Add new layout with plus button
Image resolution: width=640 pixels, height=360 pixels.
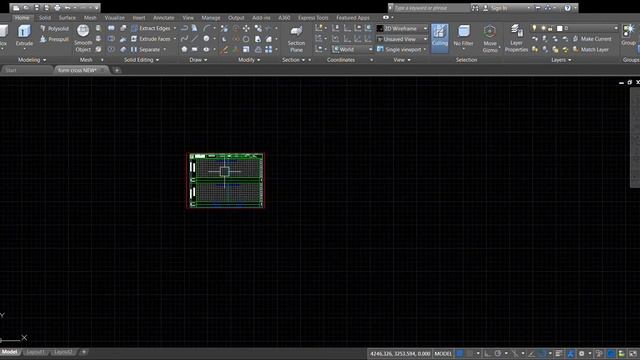tap(84, 352)
